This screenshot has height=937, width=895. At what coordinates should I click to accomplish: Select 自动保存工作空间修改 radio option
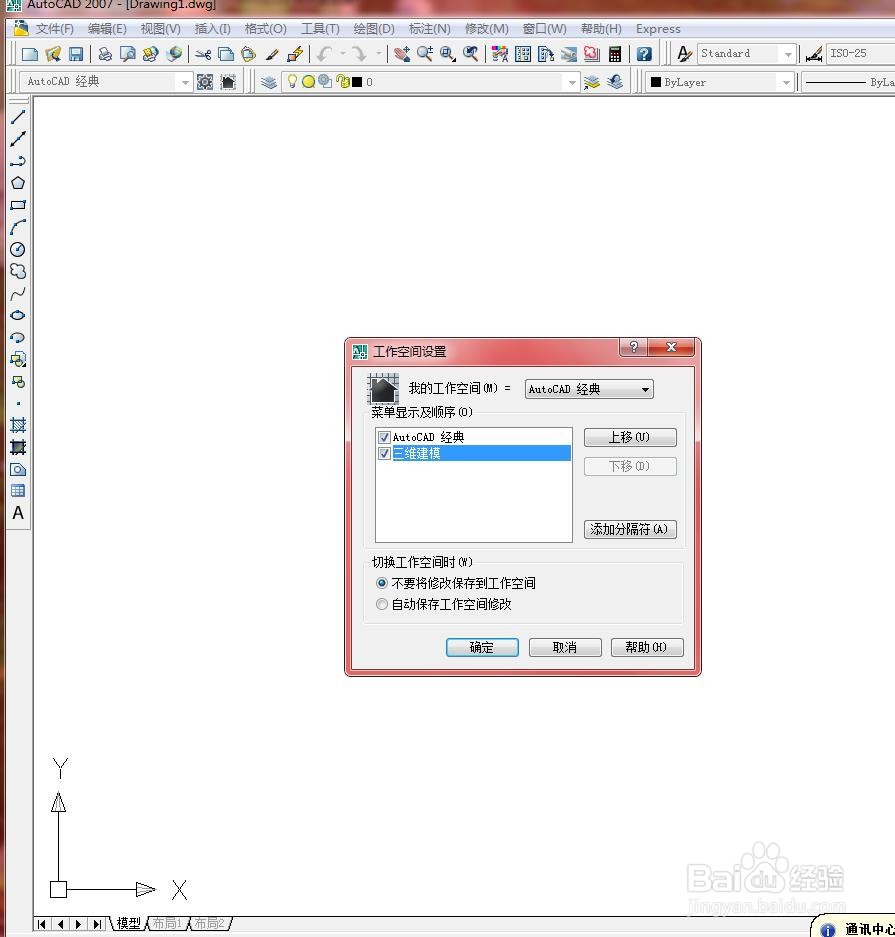[x=382, y=604]
